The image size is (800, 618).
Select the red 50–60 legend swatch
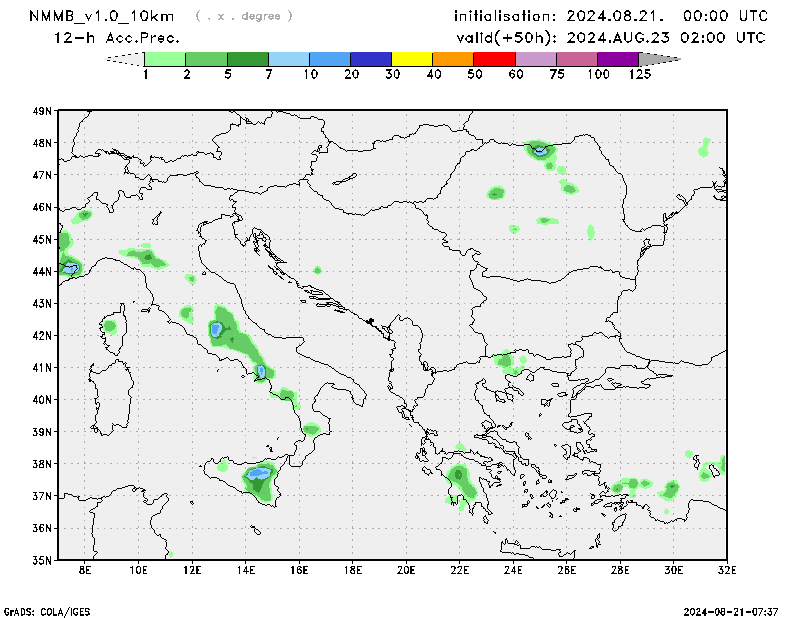[495, 60]
